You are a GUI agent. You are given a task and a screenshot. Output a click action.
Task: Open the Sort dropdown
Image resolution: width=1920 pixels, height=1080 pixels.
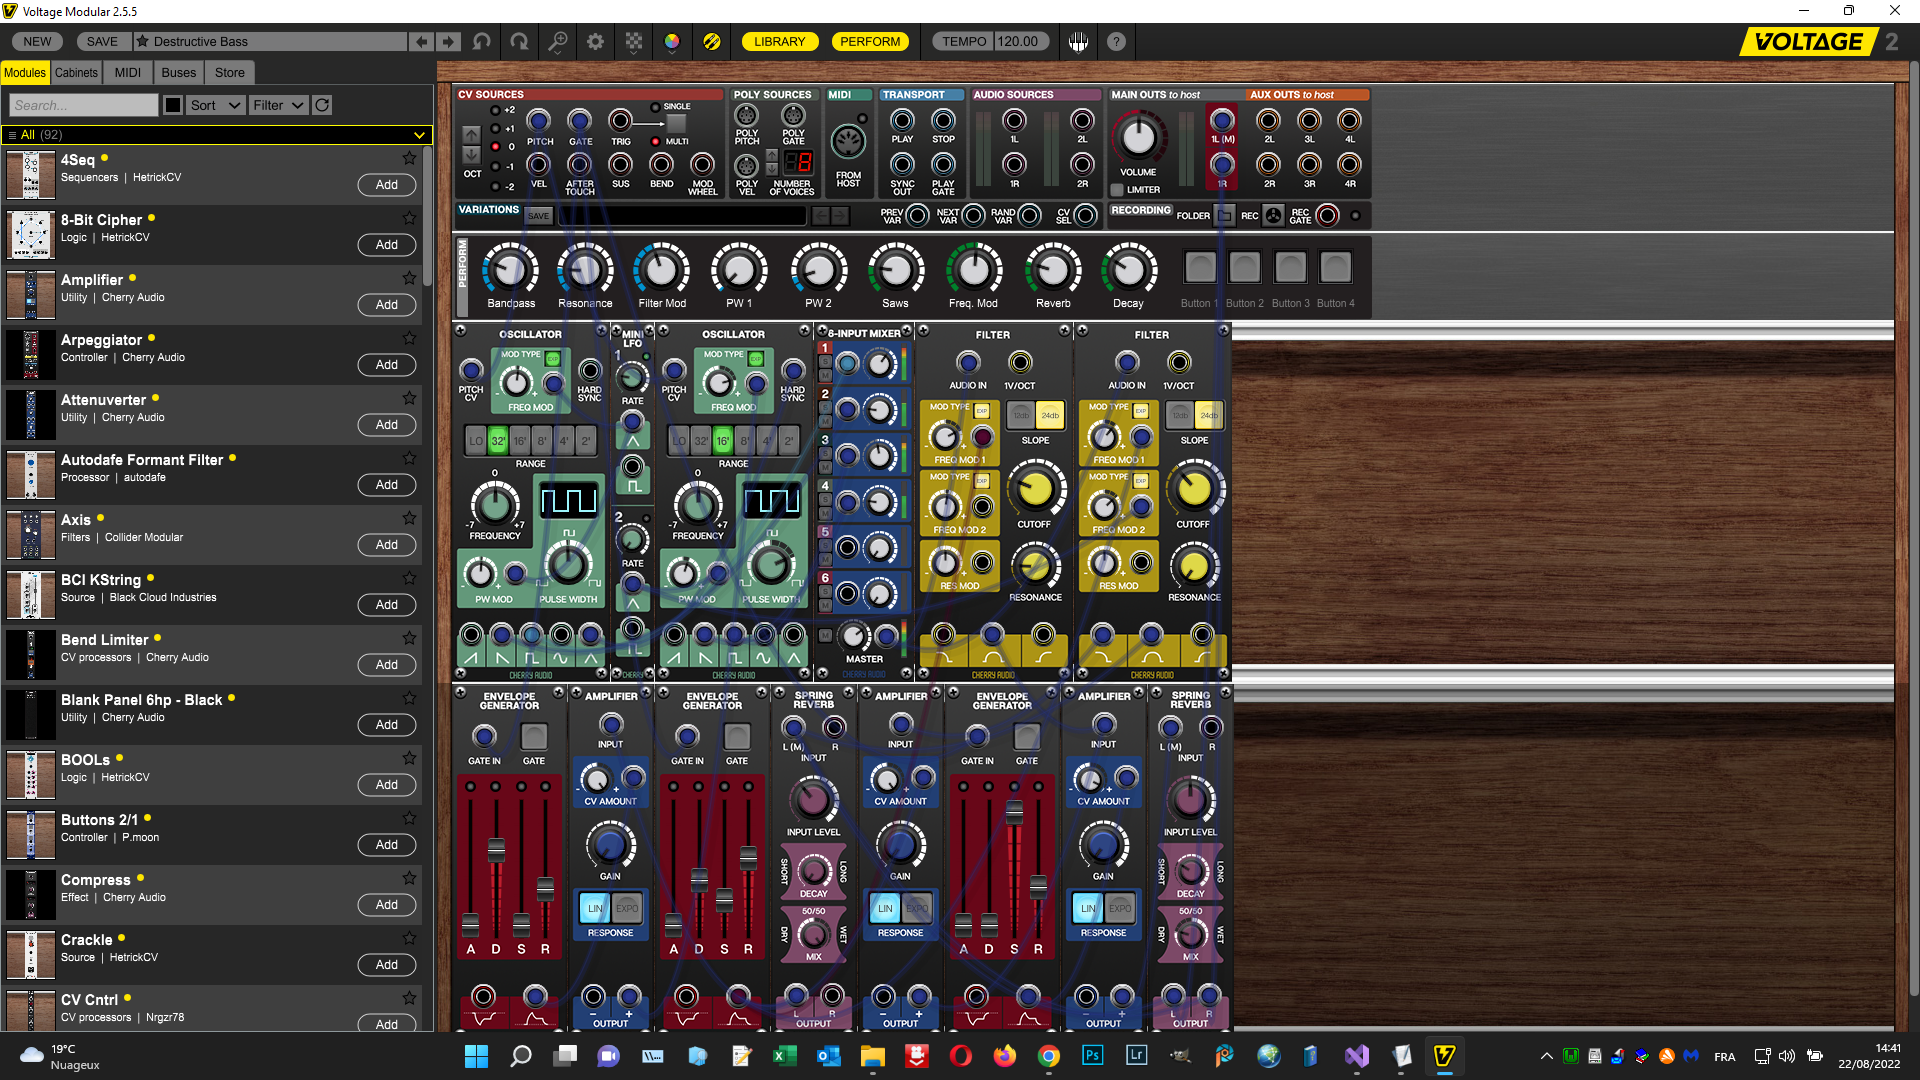tap(215, 105)
